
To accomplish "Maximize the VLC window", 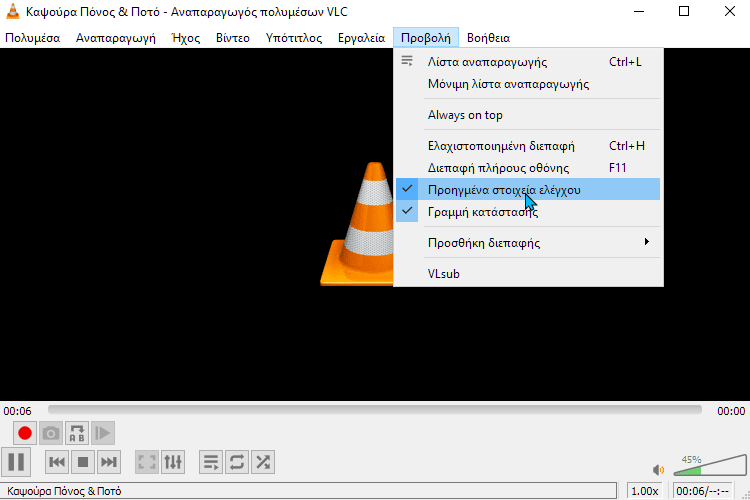I will click(x=684, y=11).
